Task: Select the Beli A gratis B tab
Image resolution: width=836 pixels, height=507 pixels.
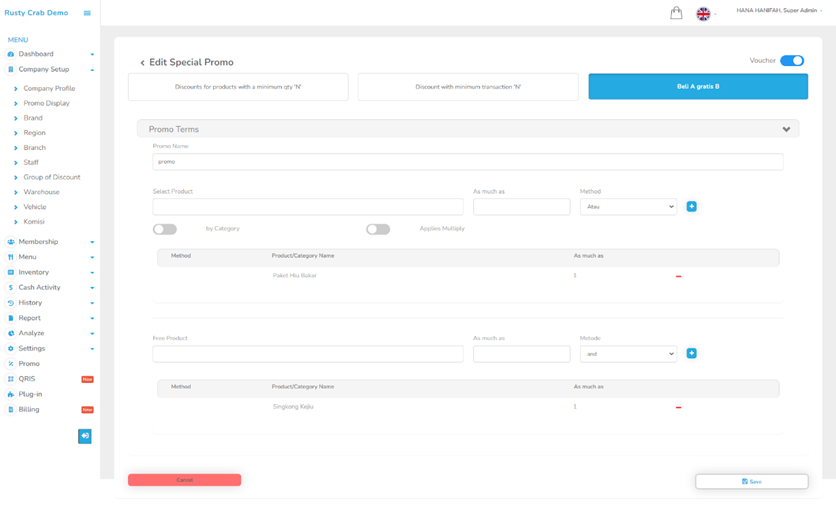Action: (x=698, y=86)
